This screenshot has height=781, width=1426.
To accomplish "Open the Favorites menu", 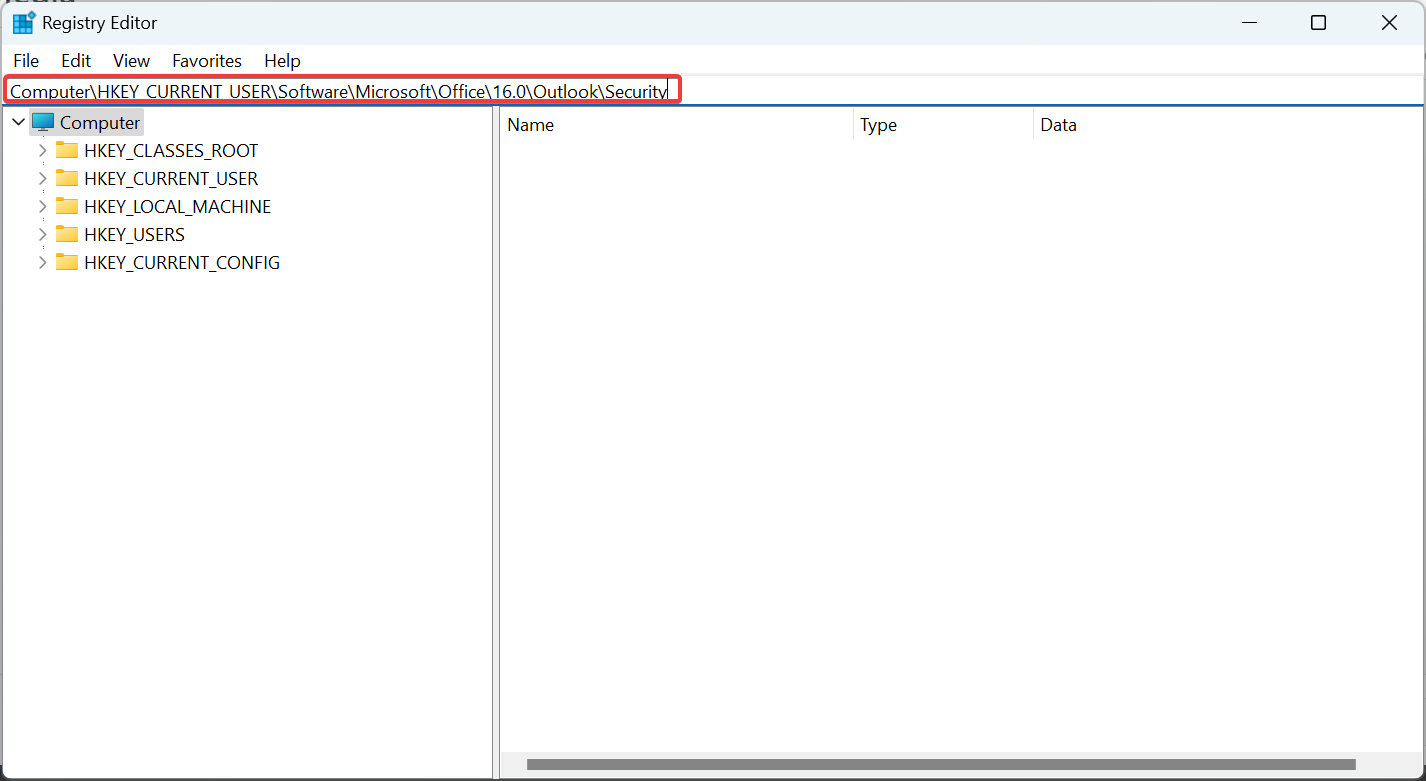I will click(207, 61).
